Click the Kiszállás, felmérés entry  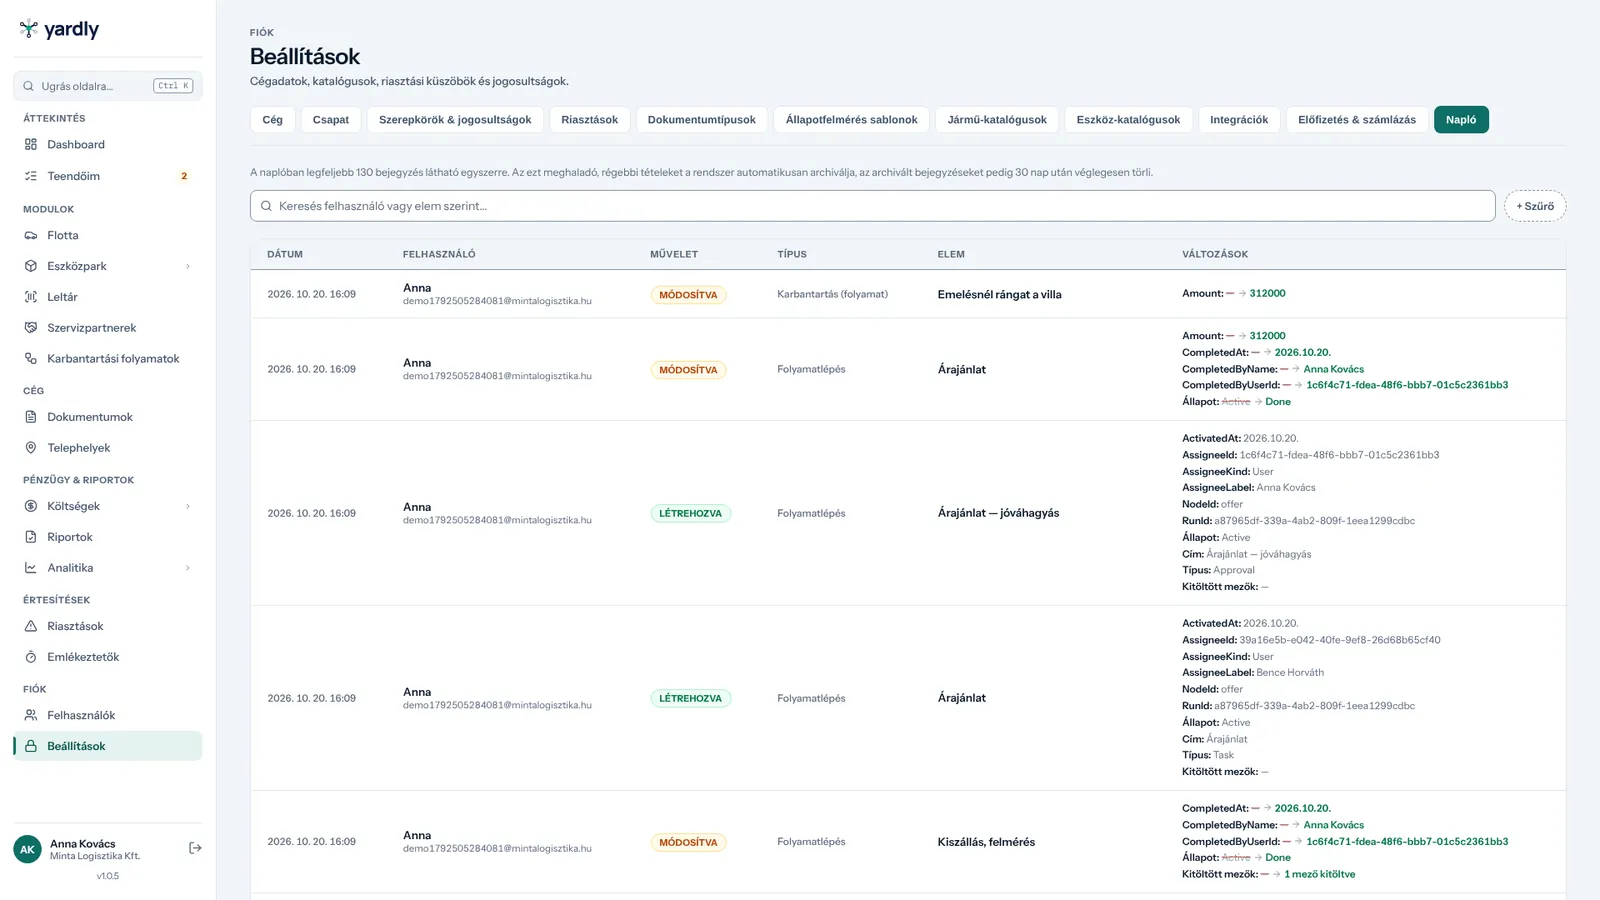click(x=986, y=842)
